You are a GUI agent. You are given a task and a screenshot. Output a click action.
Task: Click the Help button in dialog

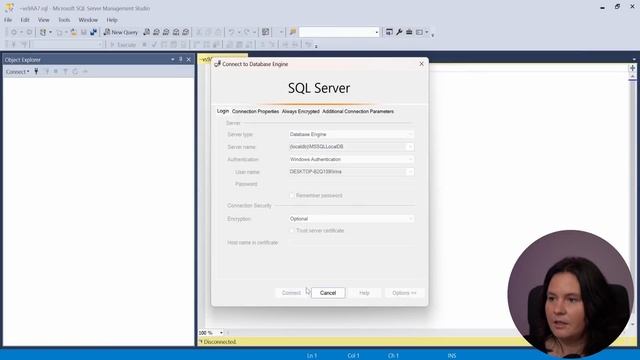[x=364, y=293]
